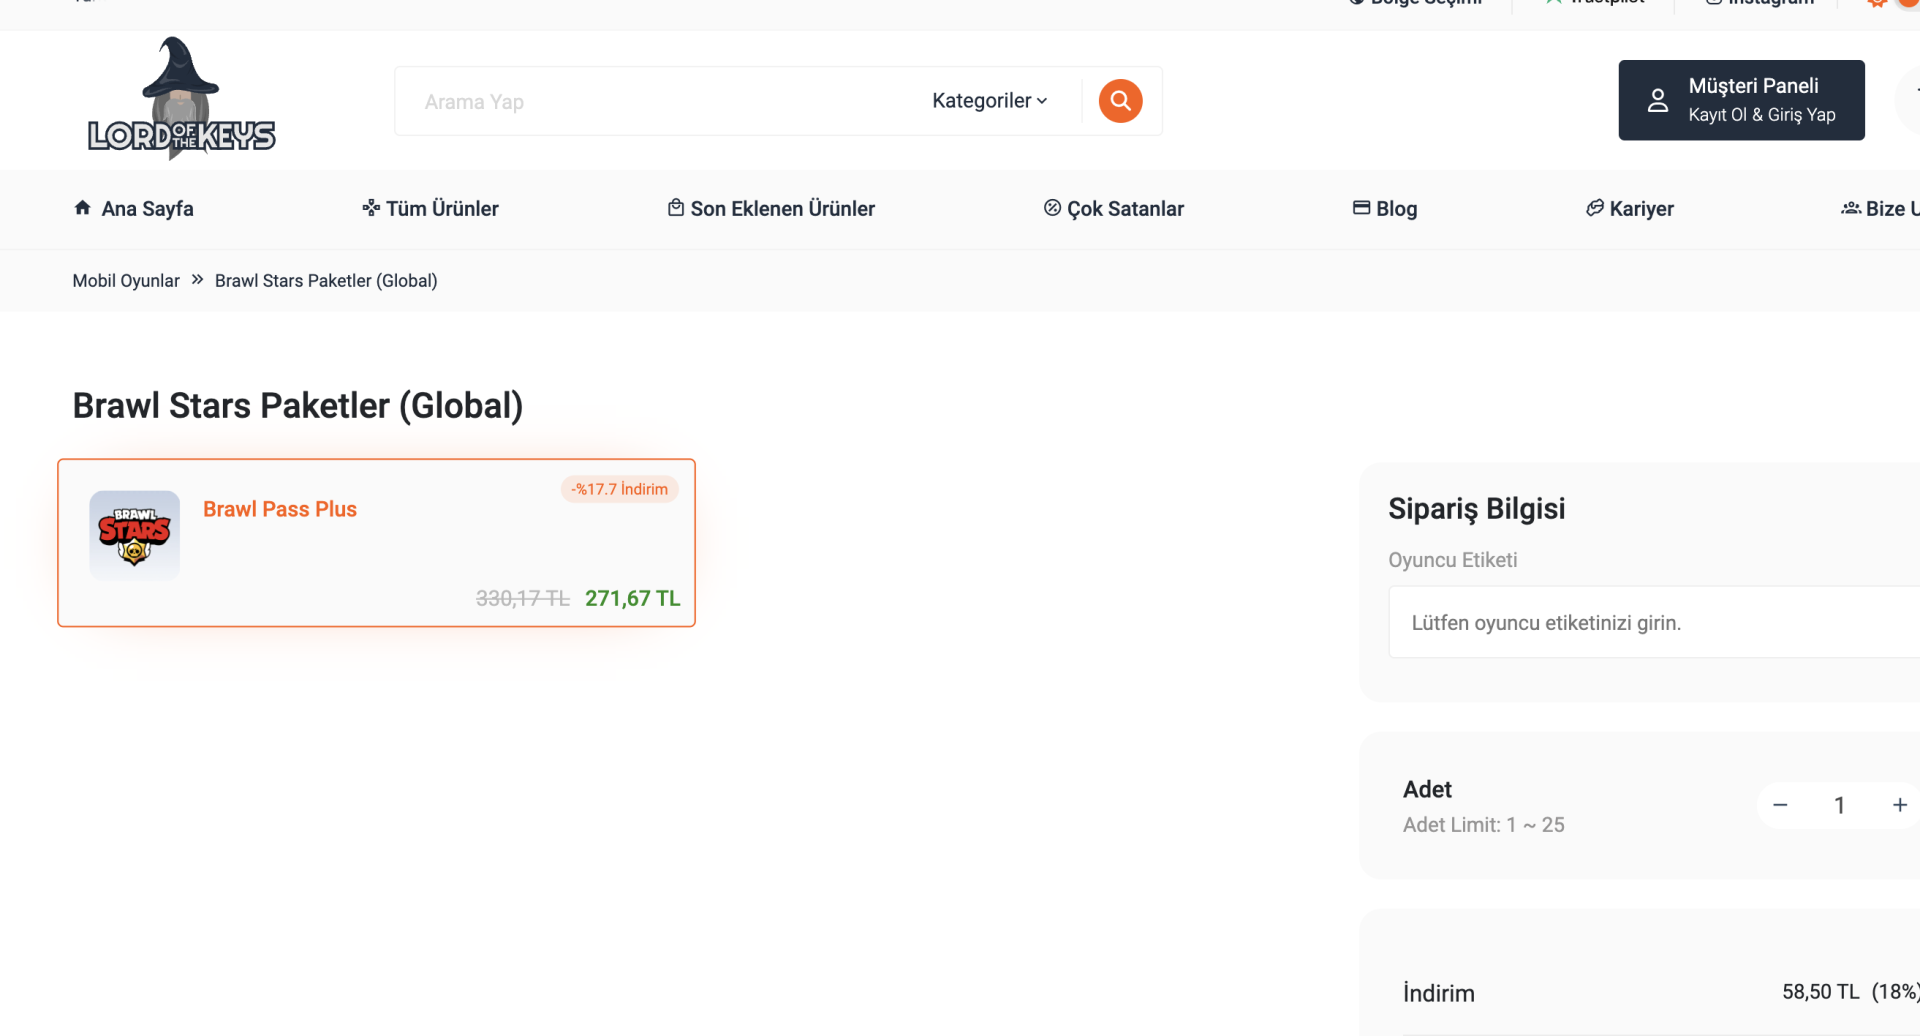Click Brawl Stars Paketler (Global) breadcrumb
Viewport: 1920px width, 1036px height.
coord(326,281)
